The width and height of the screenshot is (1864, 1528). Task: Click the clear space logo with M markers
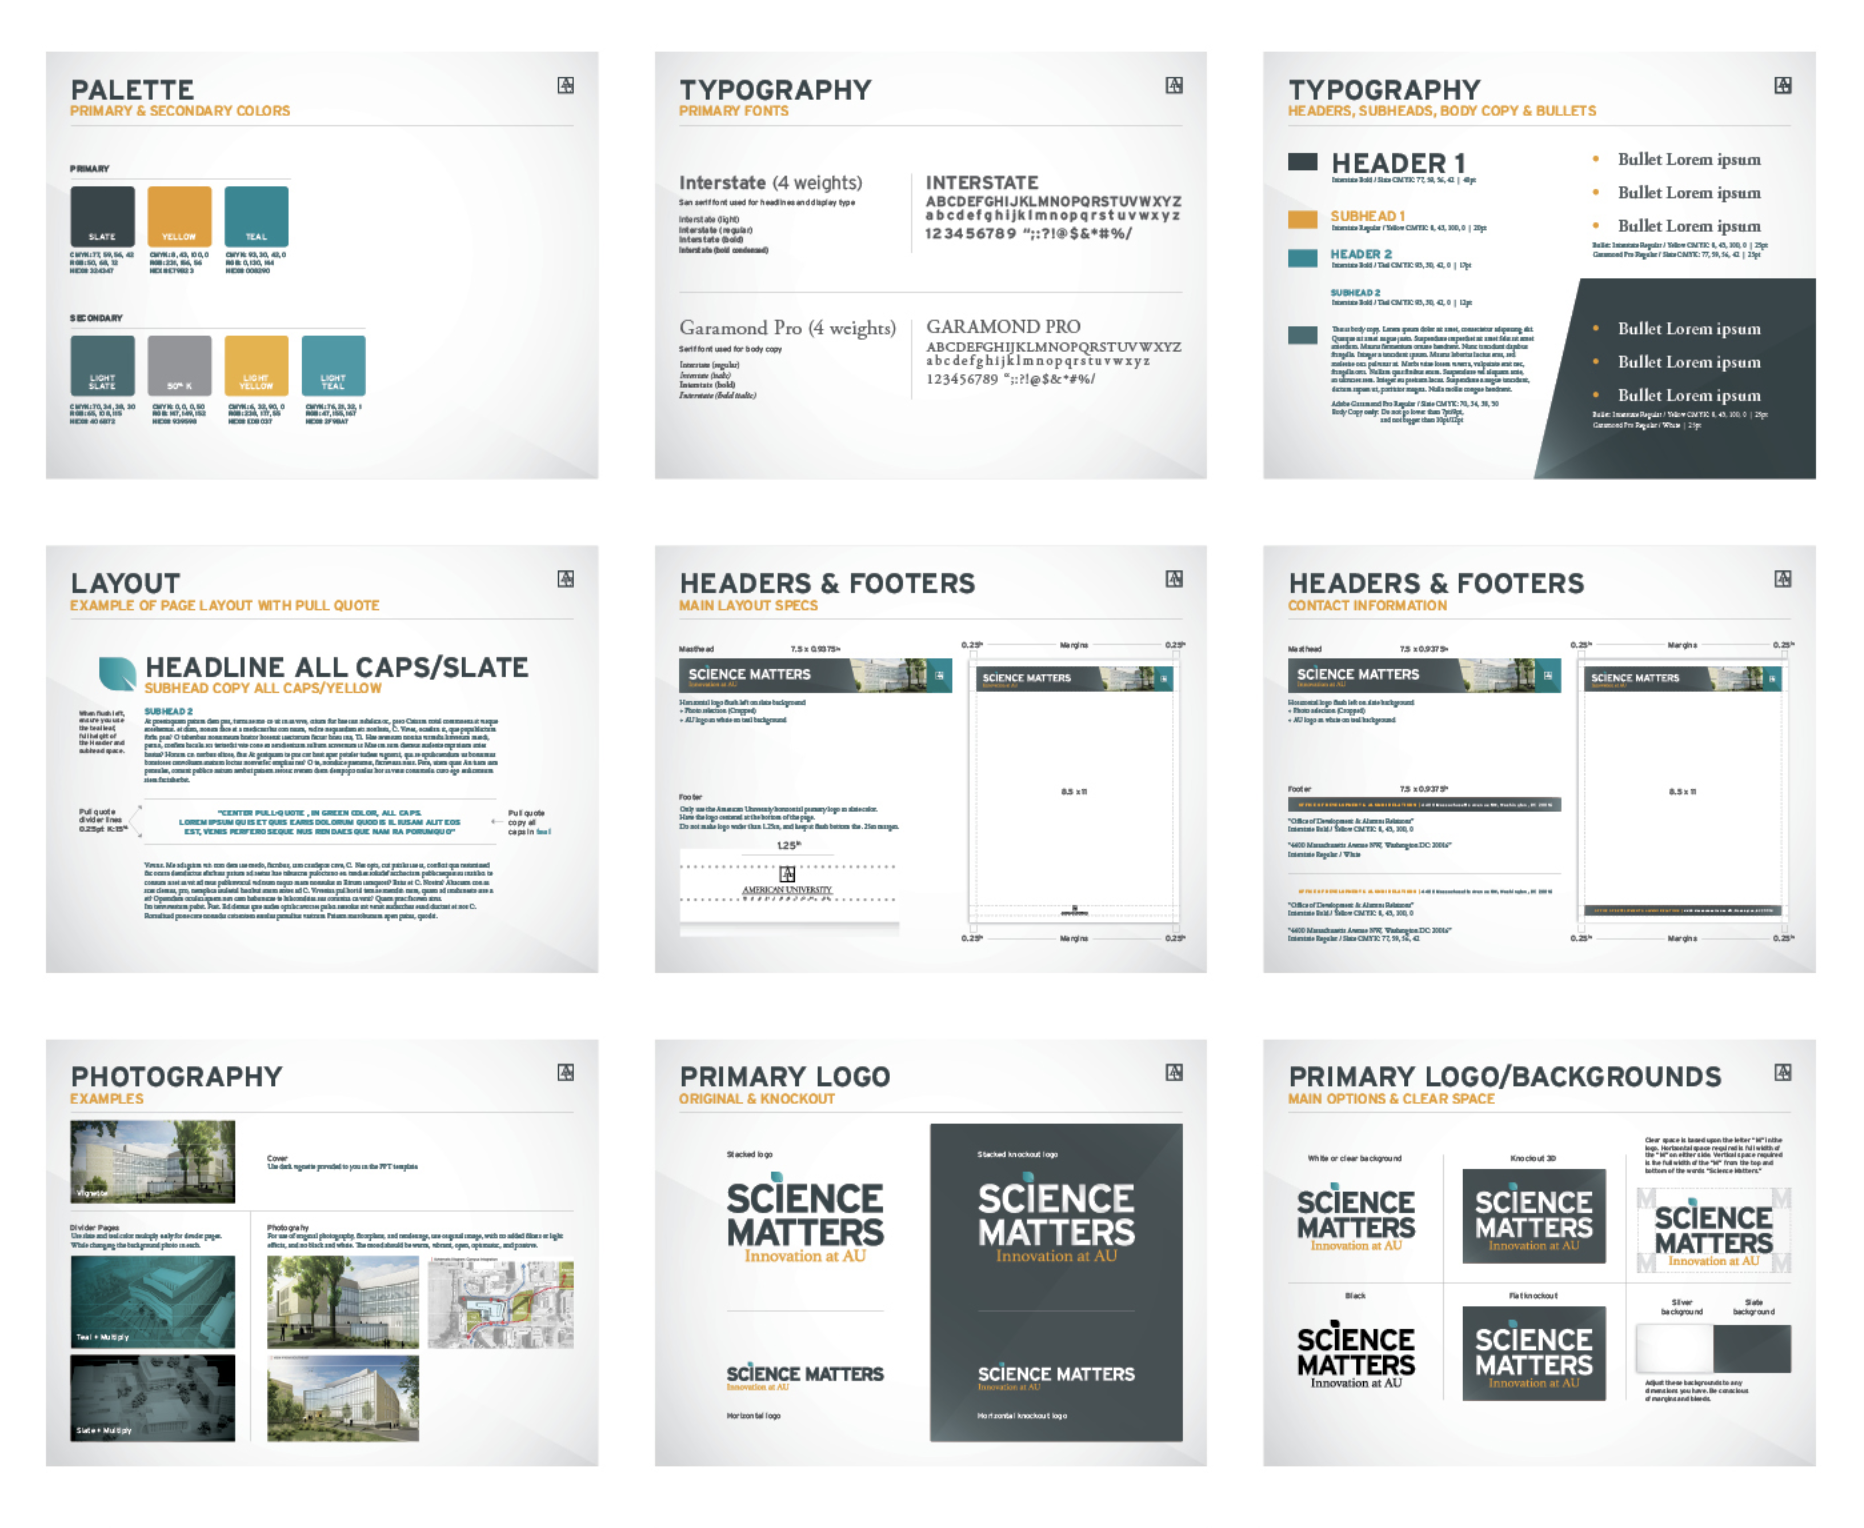coord(1713,1231)
